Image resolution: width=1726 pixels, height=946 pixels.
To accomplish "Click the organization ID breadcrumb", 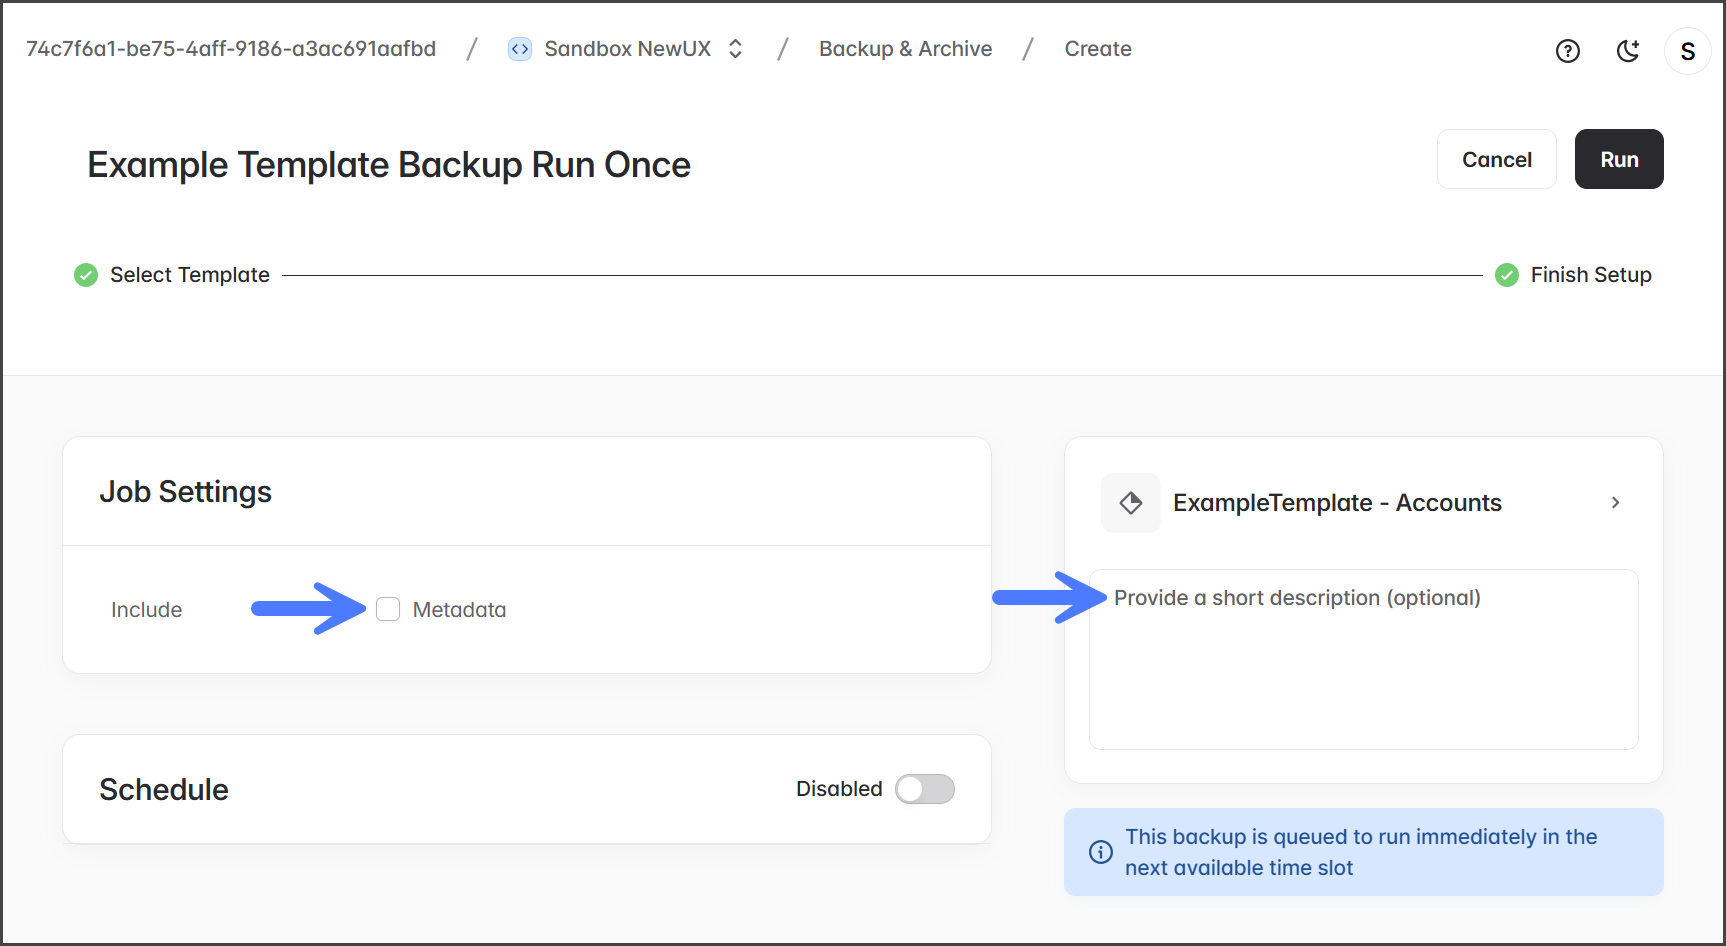I will (x=231, y=49).
